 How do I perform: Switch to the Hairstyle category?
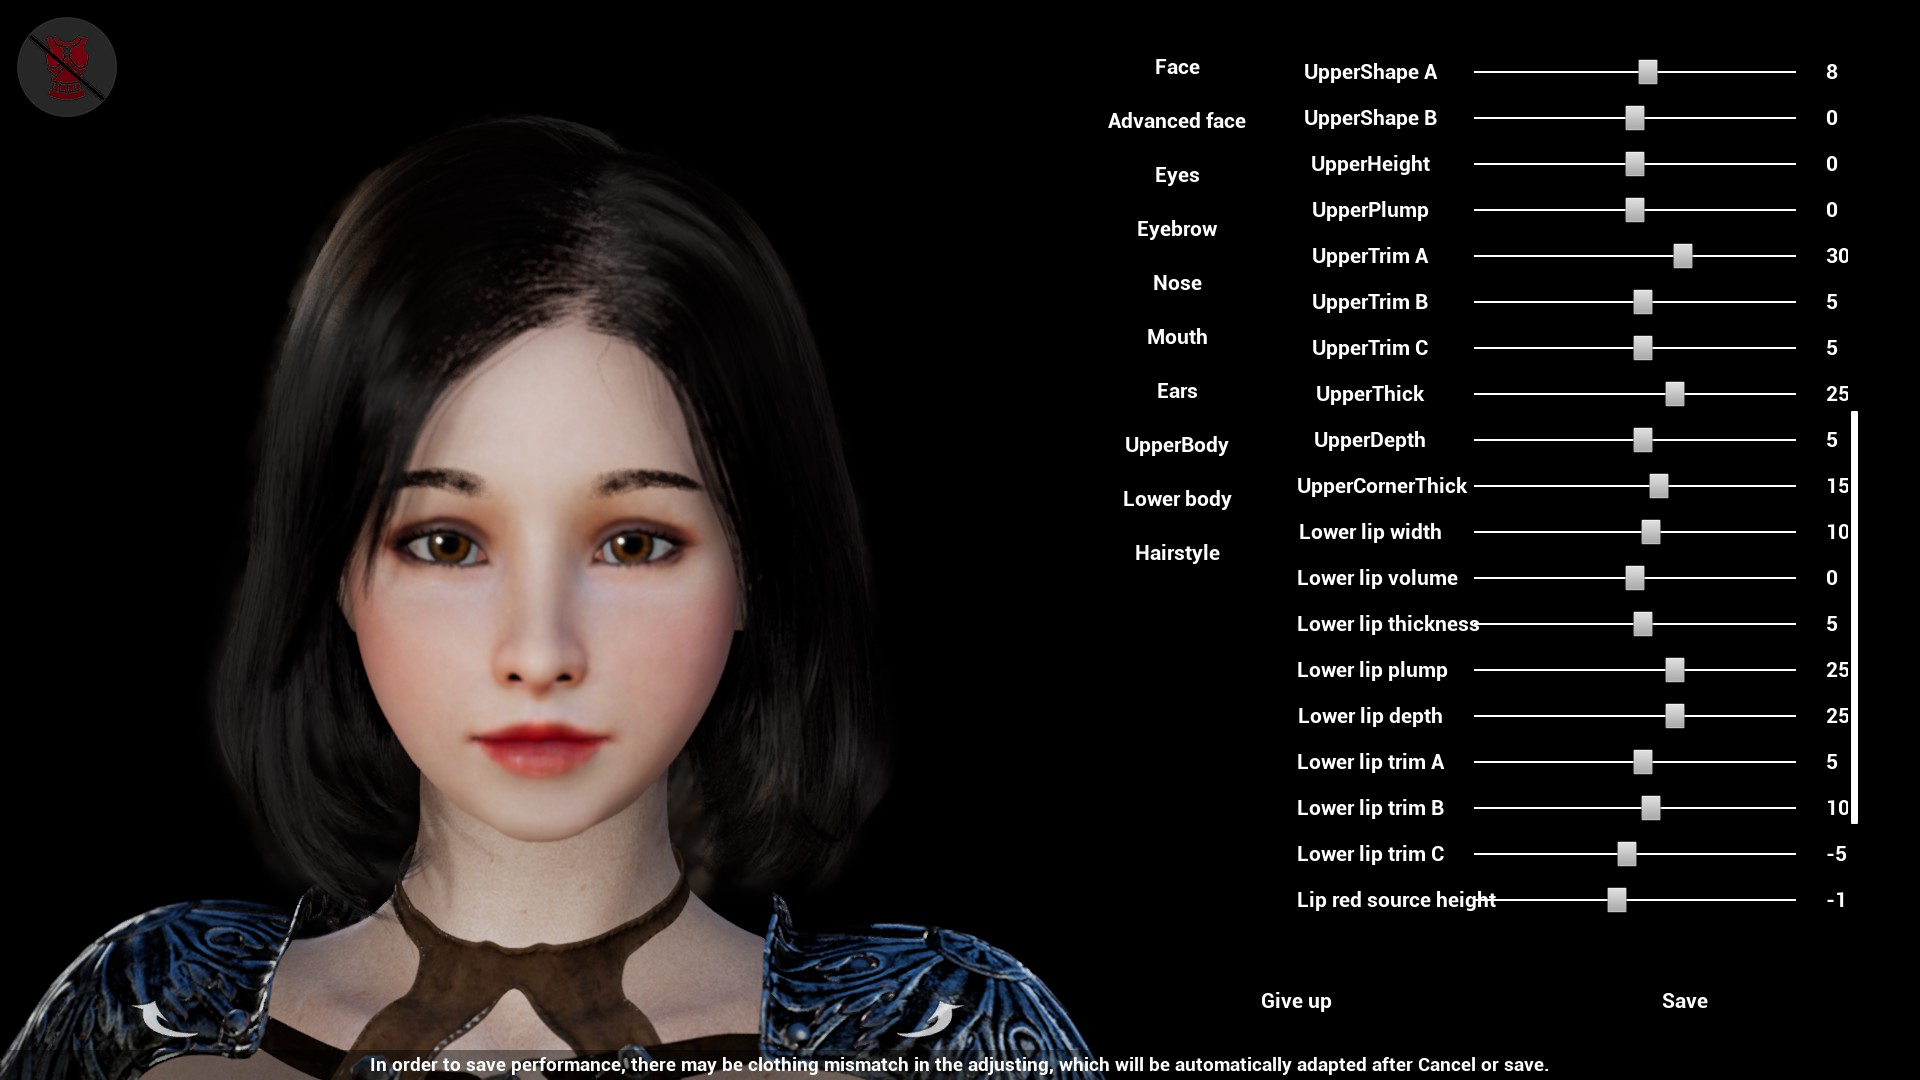[1177, 553]
